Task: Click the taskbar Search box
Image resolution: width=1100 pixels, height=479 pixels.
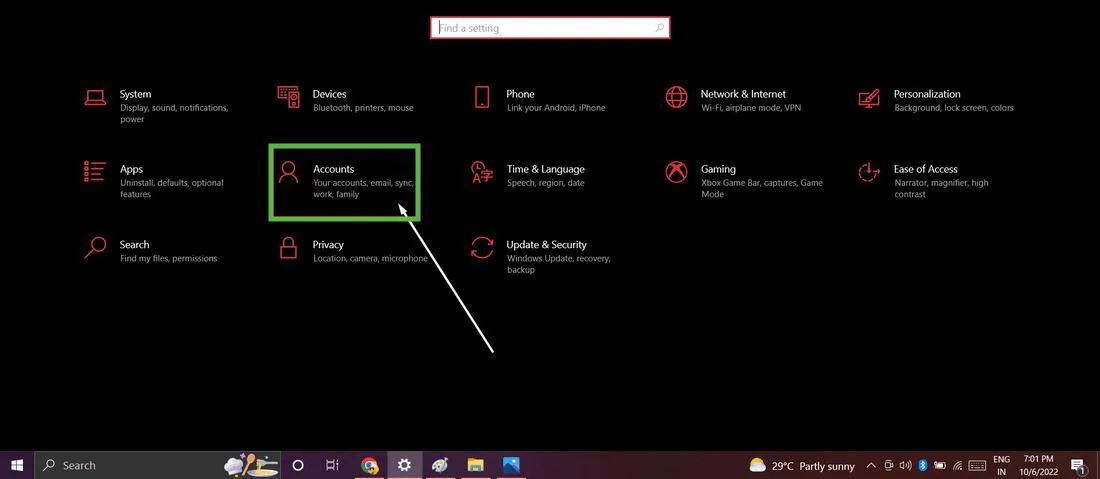Action: (157, 465)
